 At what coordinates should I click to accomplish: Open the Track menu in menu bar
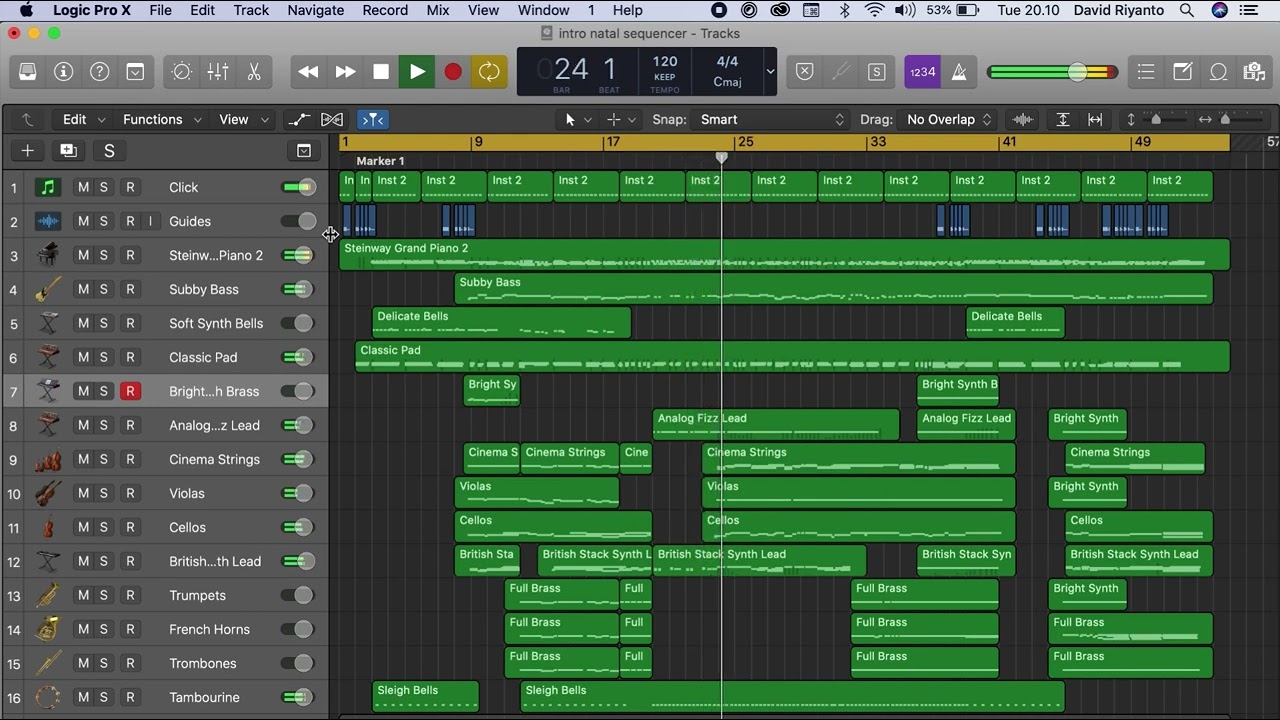251,10
